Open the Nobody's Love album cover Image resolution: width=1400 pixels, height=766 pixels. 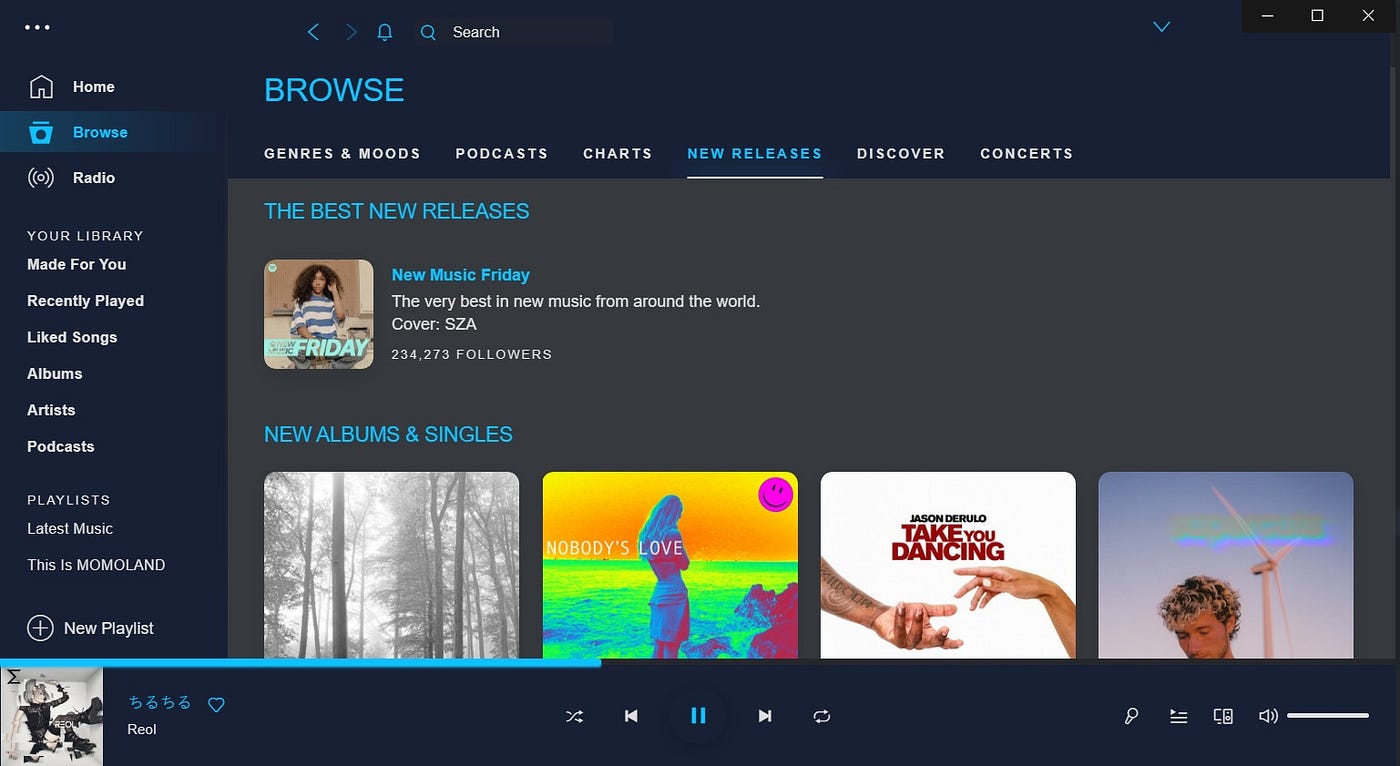[x=670, y=565]
